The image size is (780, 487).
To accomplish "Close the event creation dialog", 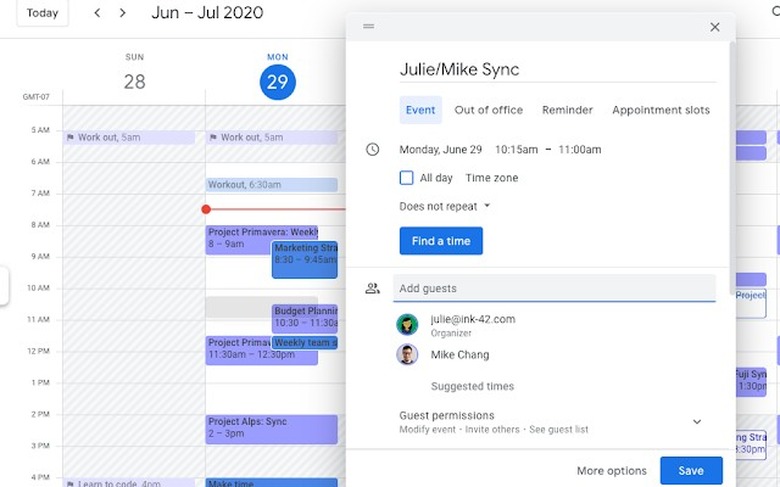I will [x=714, y=27].
